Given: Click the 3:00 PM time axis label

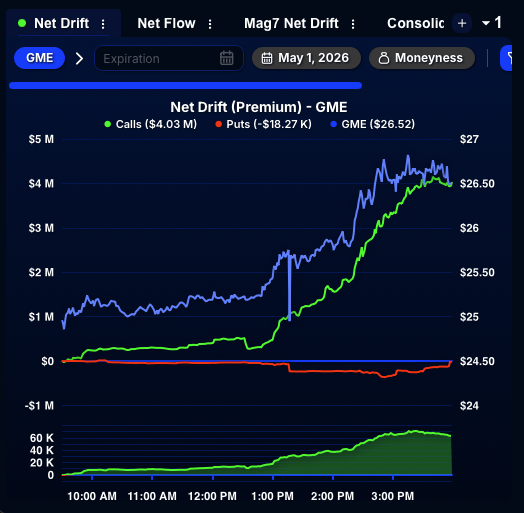Looking at the screenshot, I should click(x=393, y=496).
